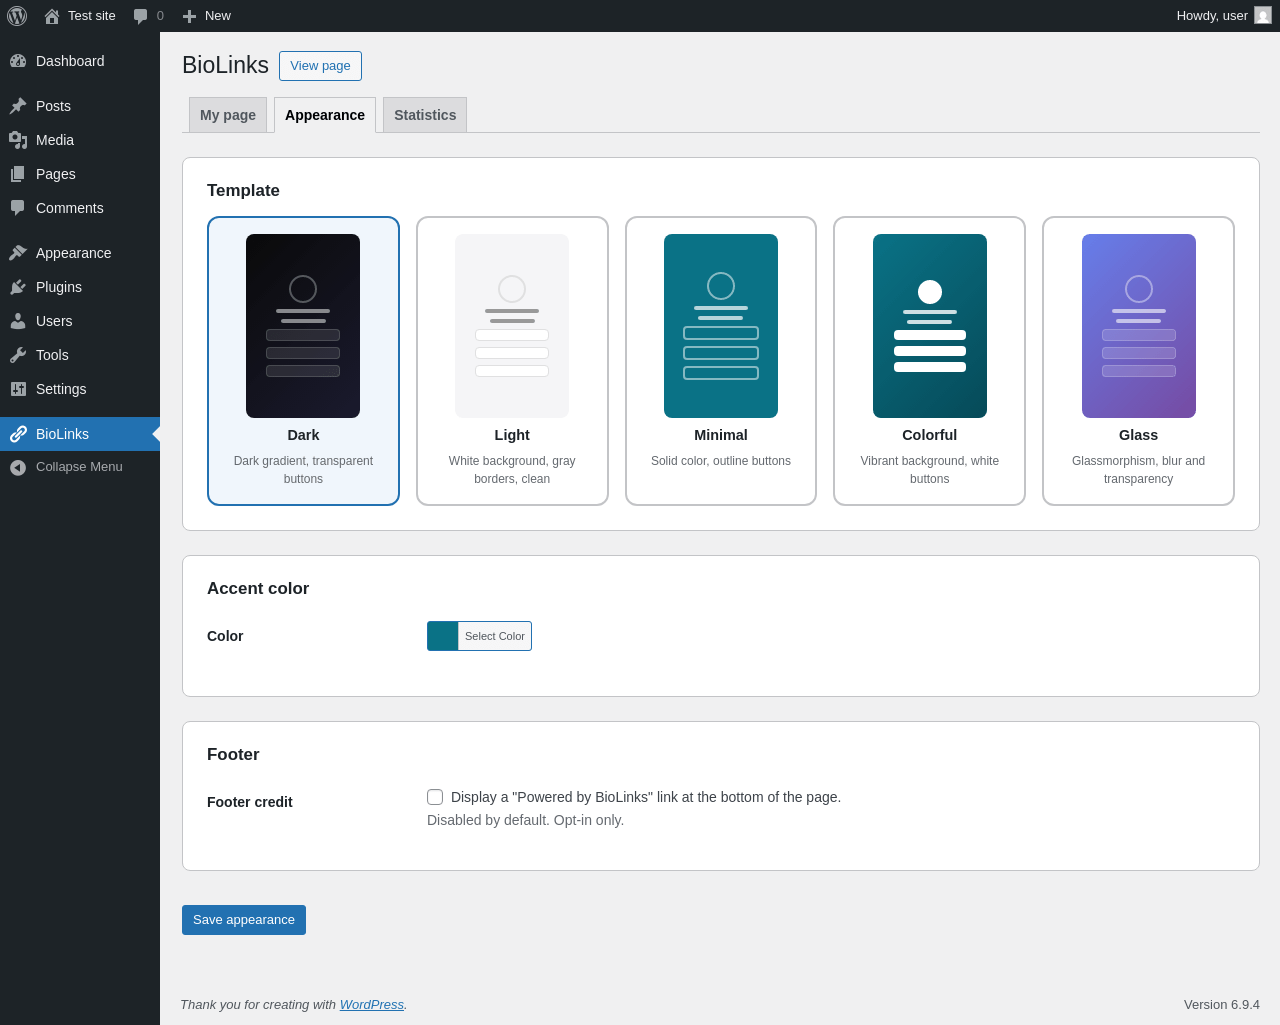This screenshot has width=1280, height=1025.
Task: Click the teal accent color swatch
Action: tap(443, 636)
